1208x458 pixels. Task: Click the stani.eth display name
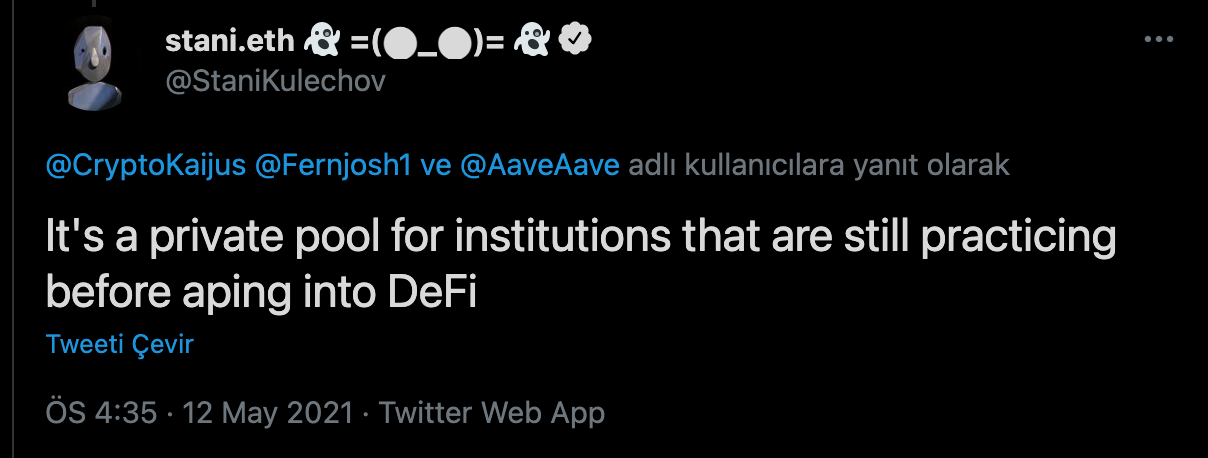tap(229, 40)
